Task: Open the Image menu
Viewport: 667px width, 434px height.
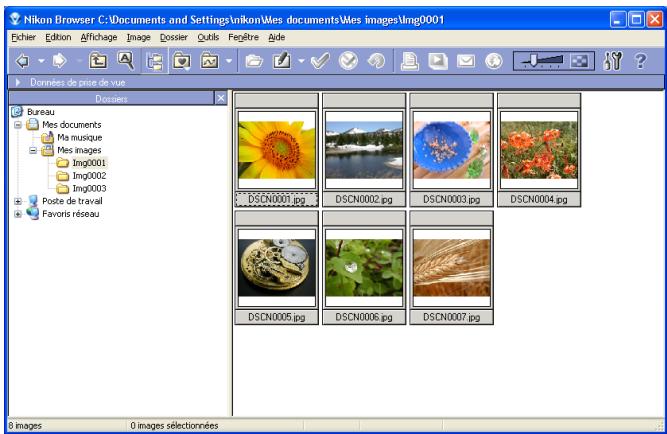Action: (x=139, y=37)
